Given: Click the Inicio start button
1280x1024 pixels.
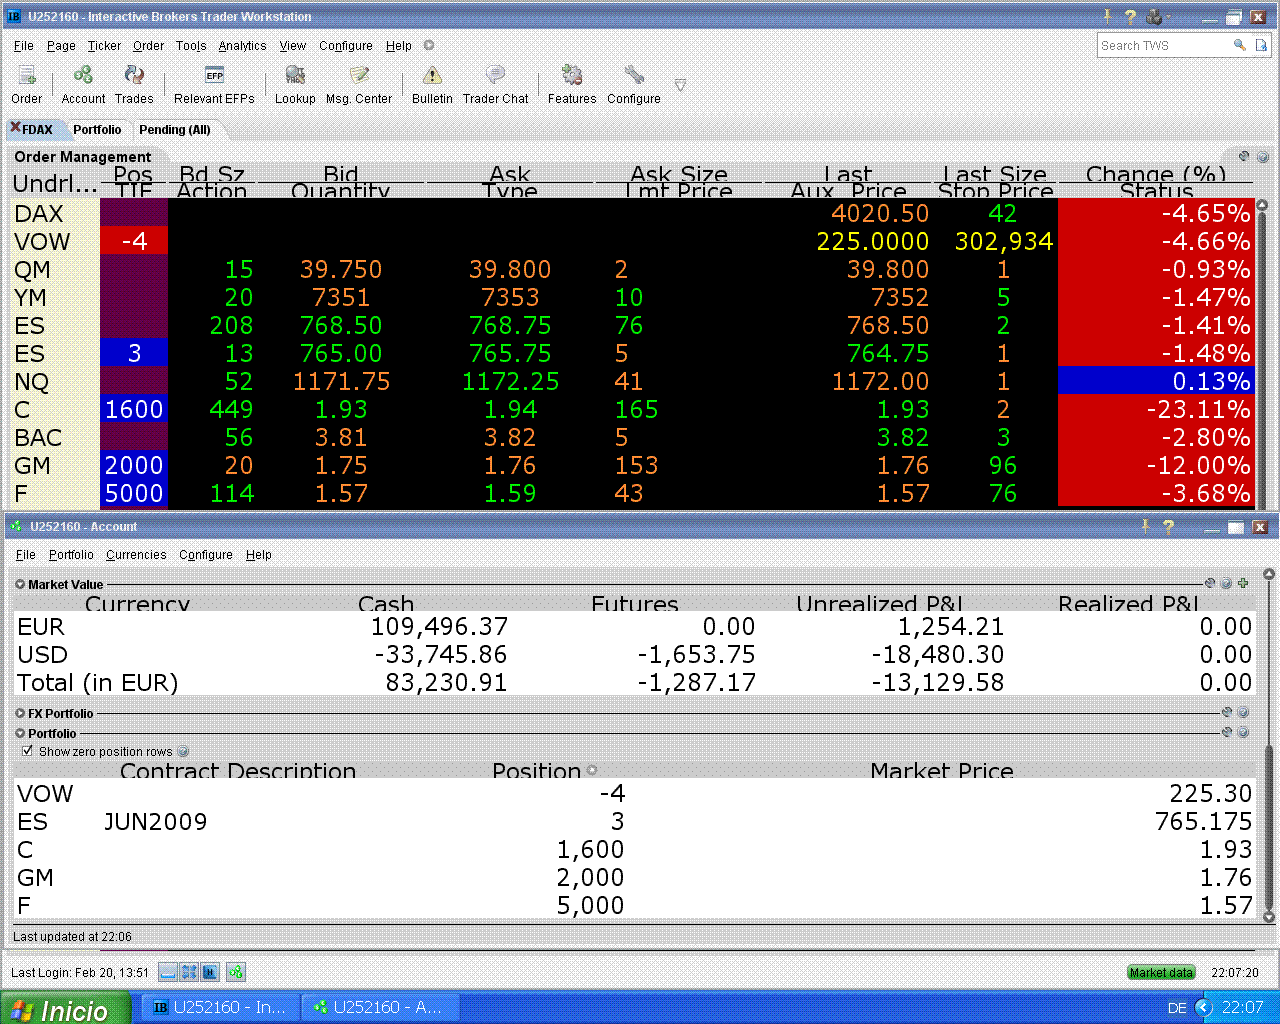Looking at the screenshot, I should [x=65, y=1008].
